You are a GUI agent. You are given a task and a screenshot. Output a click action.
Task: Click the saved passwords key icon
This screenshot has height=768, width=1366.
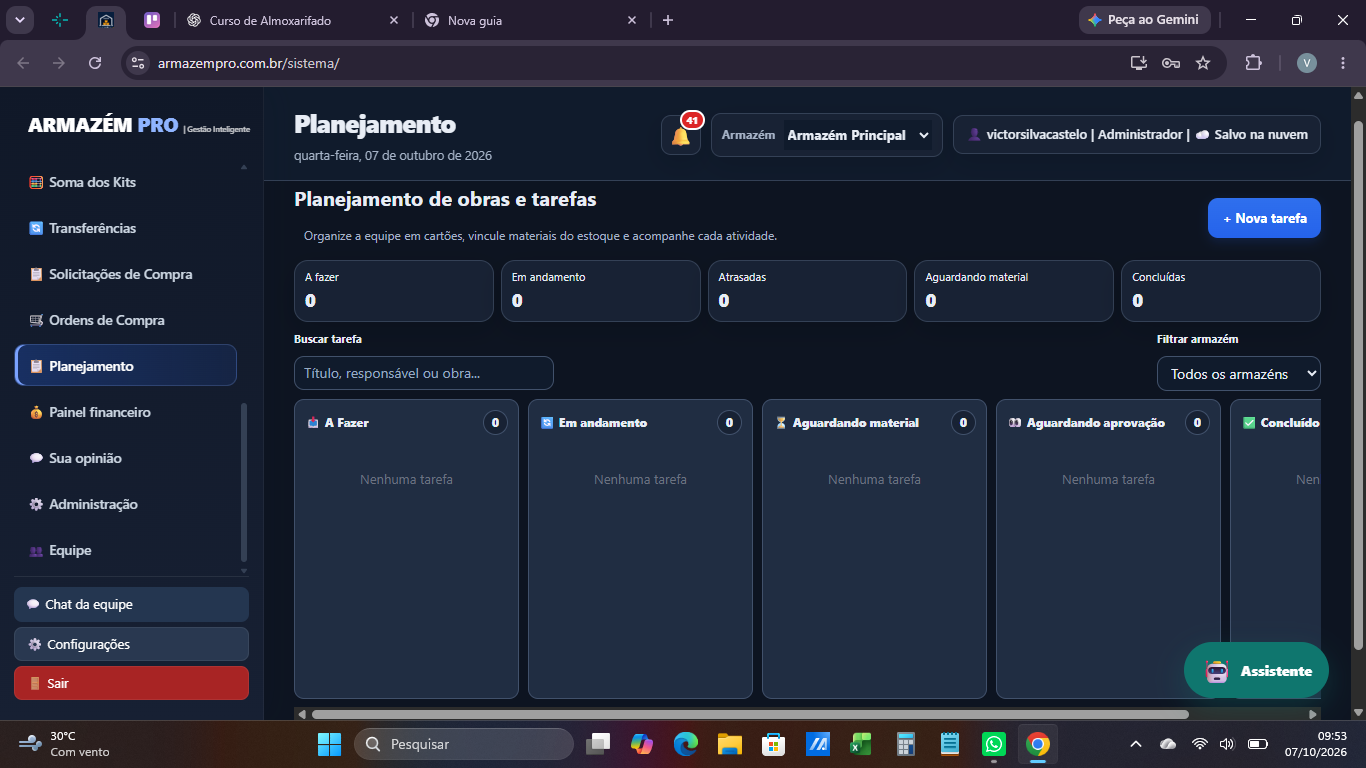(x=1171, y=63)
